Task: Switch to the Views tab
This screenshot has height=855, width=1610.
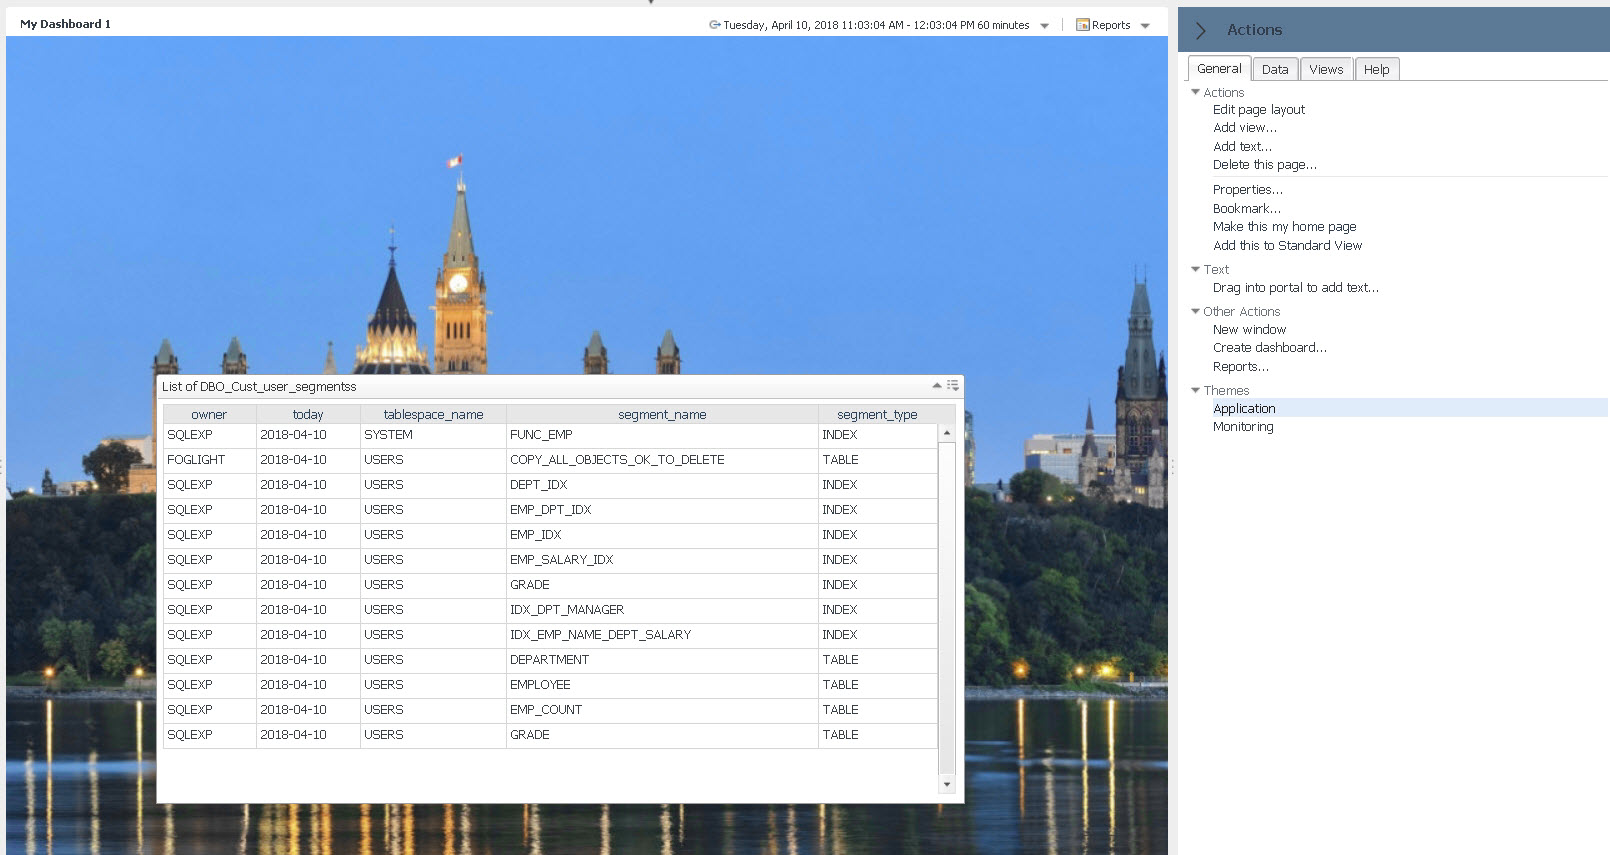Action: tap(1326, 69)
